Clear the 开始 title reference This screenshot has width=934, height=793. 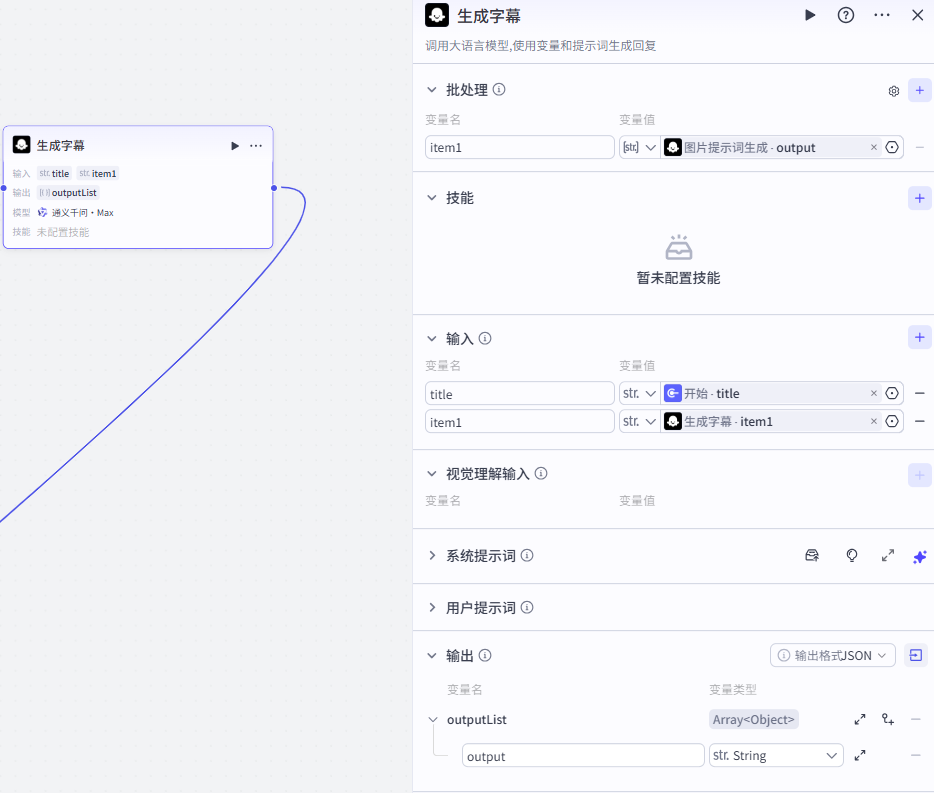point(873,393)
